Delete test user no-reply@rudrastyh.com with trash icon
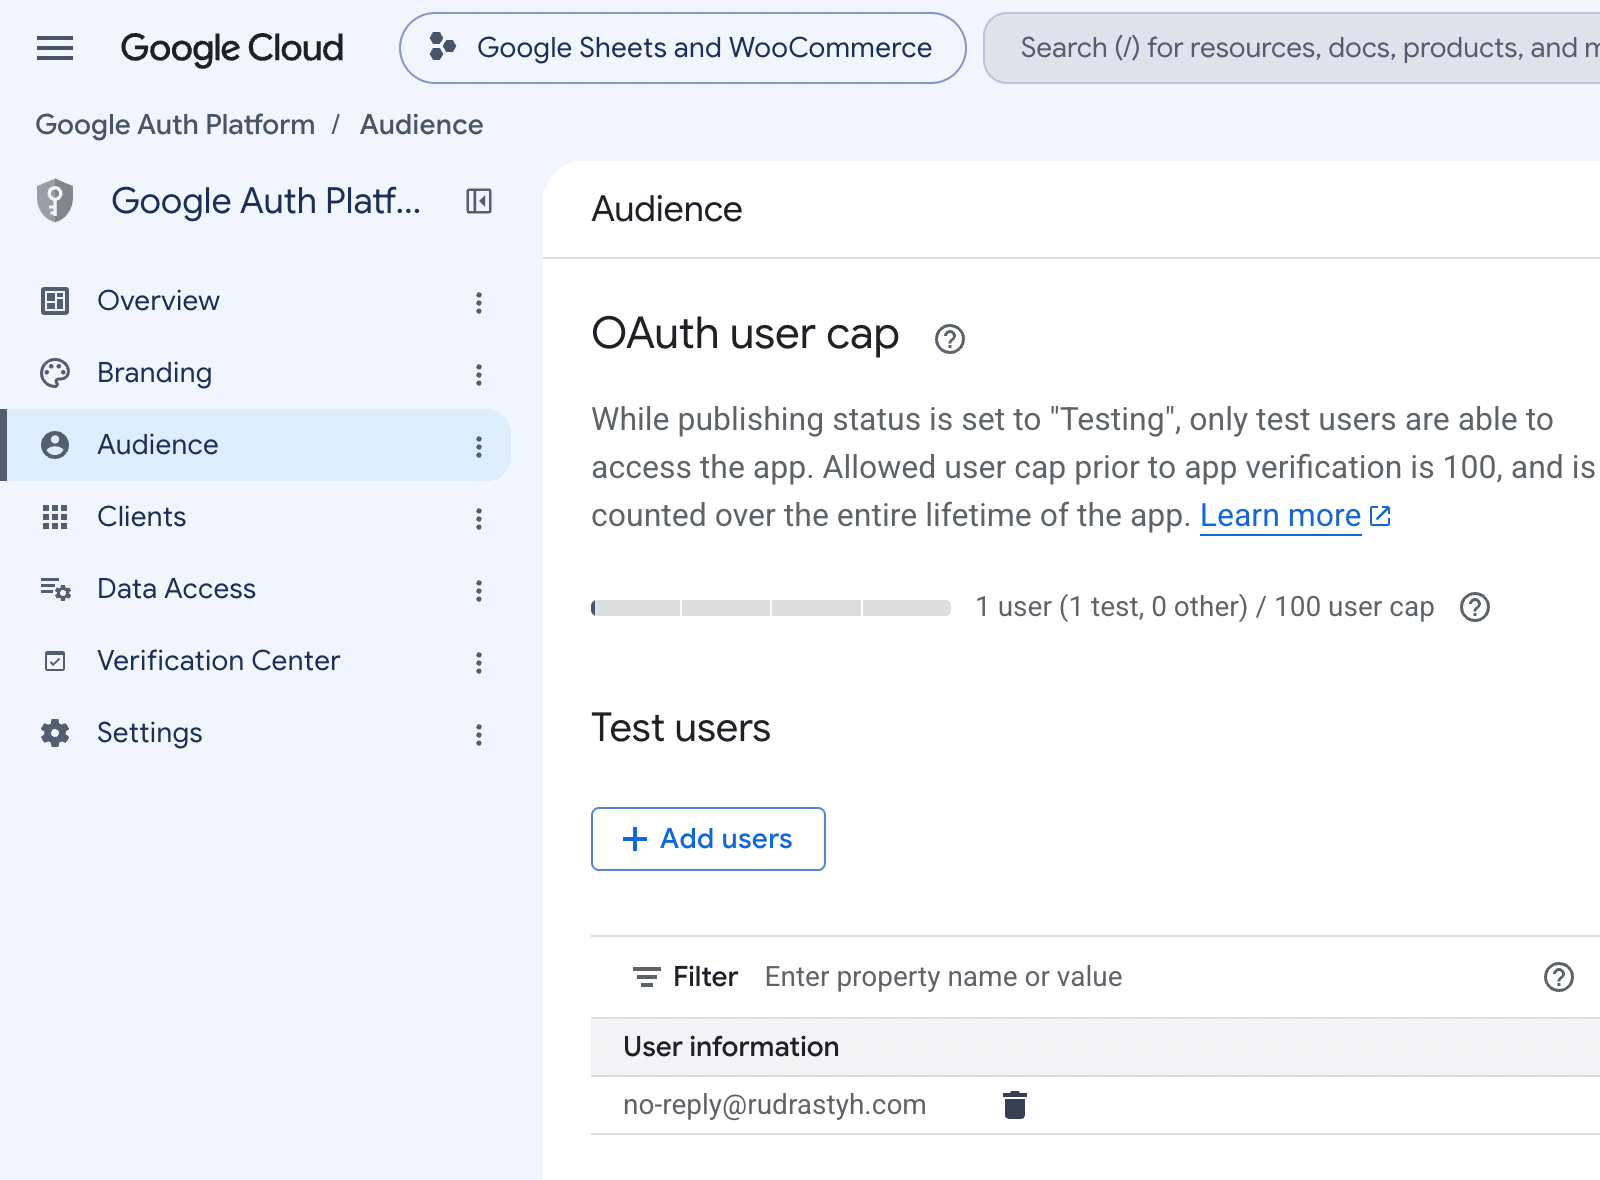This screenshot has width=1600, height=1180. coord(1015,1105)
